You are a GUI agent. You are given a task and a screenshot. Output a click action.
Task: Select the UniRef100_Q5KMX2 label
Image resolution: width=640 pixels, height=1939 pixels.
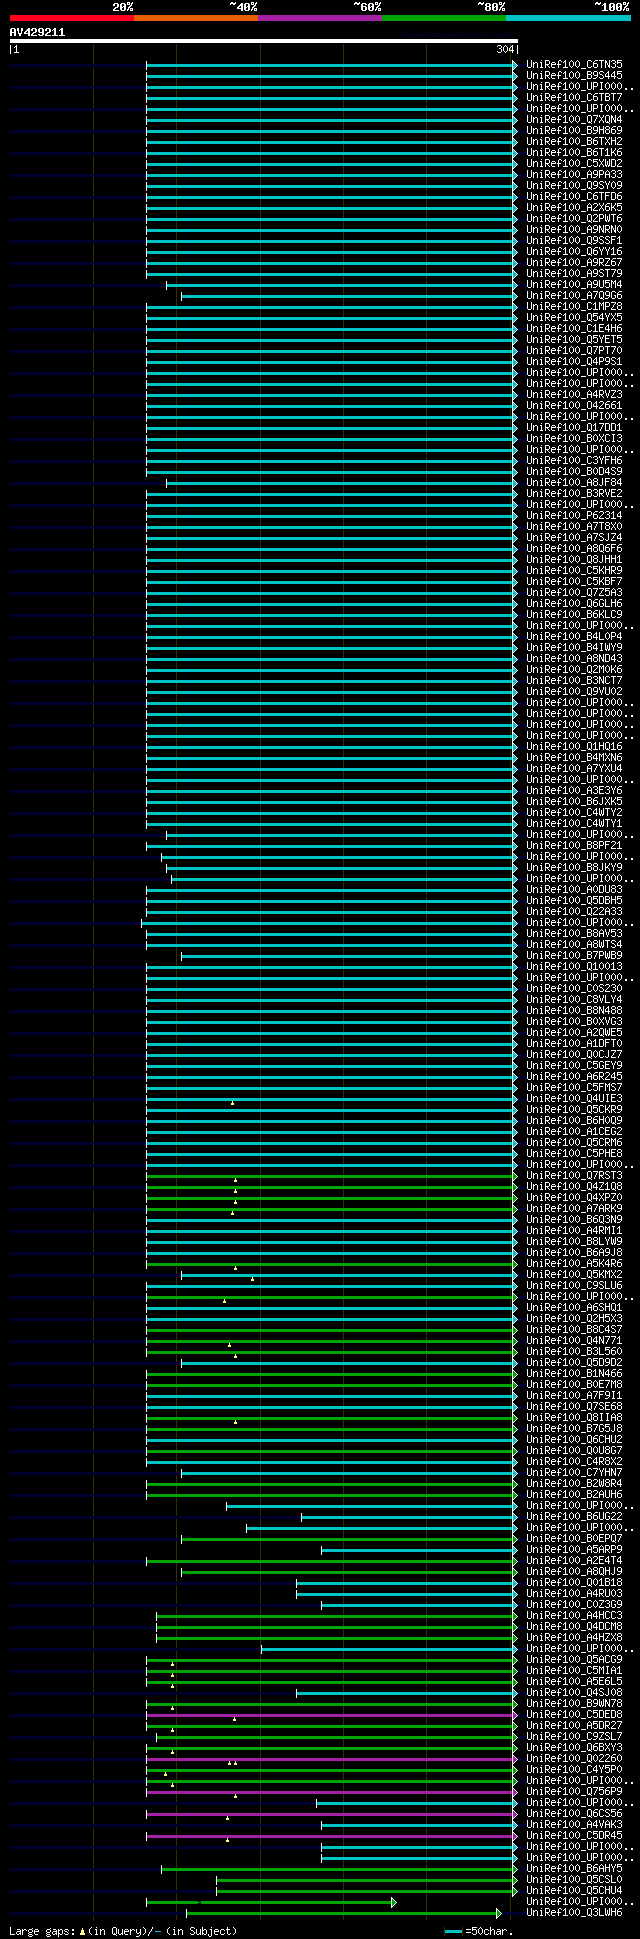coord(574,1274)
